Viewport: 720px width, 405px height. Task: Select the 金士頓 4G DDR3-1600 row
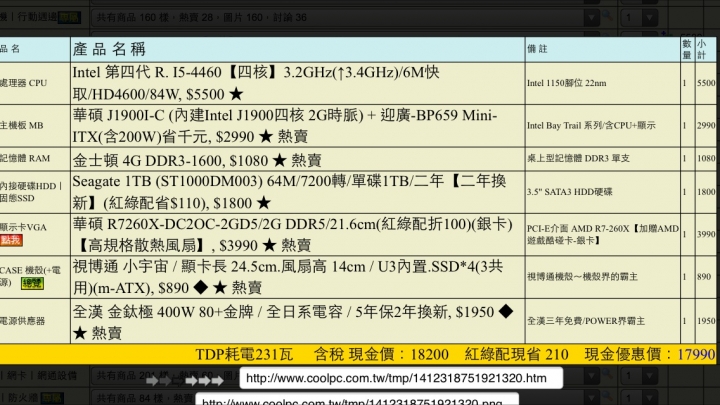(298, 159)
